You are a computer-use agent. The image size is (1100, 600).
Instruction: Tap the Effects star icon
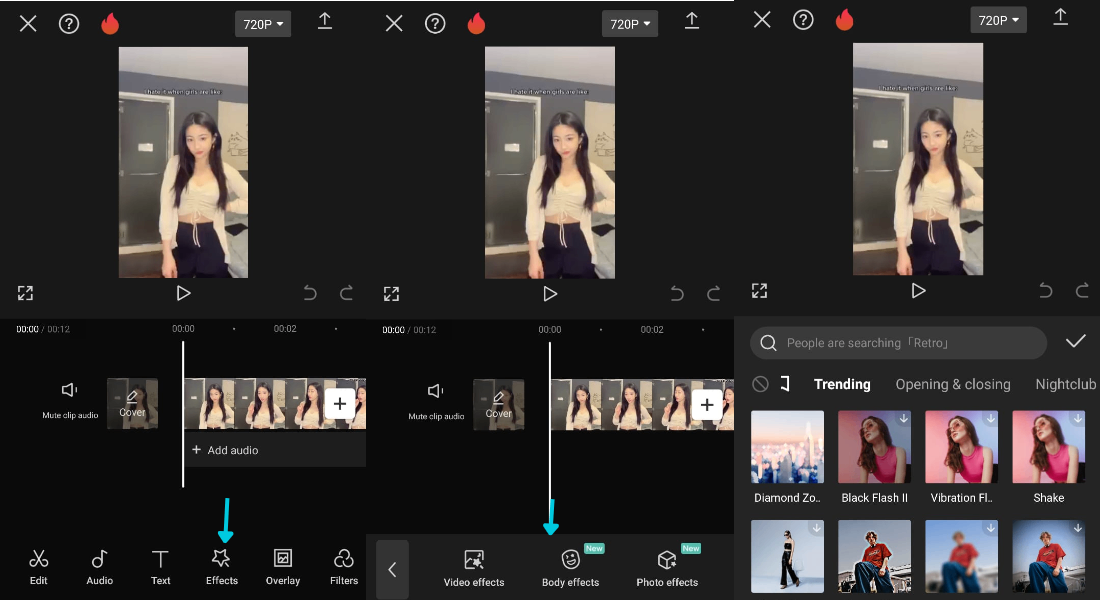pos(221,558)
